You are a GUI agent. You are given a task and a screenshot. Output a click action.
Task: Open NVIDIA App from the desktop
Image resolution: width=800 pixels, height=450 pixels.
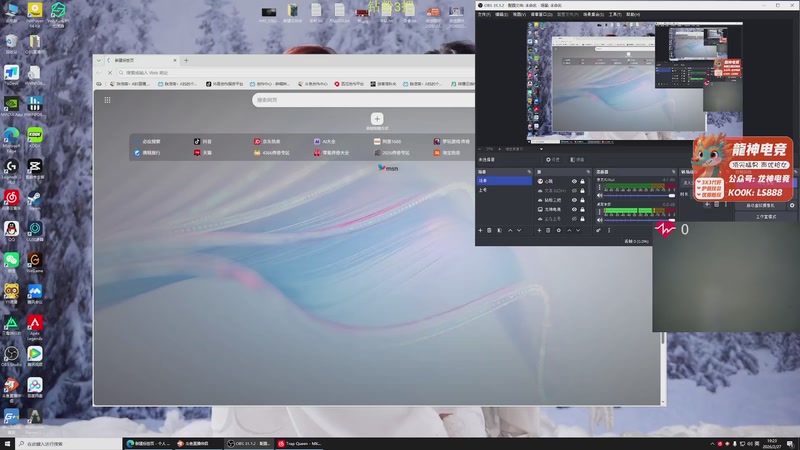(x=11, y=104)
